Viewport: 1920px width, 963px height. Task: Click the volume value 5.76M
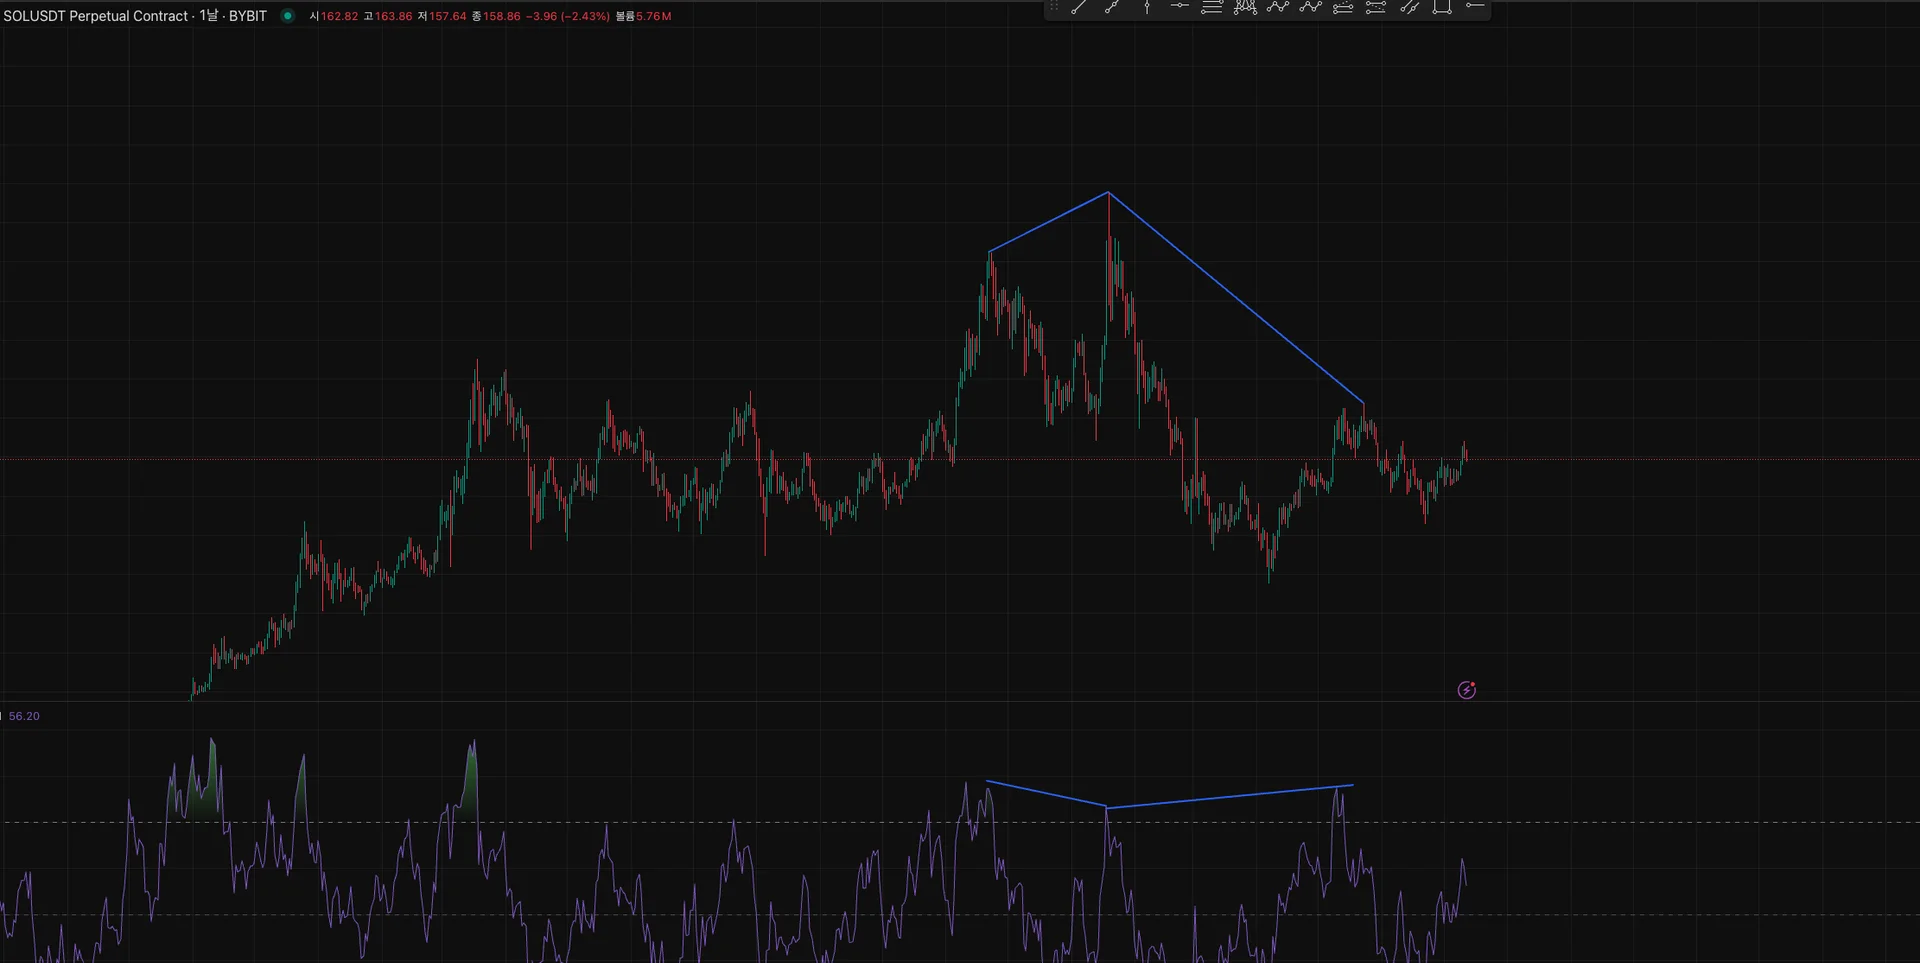653,16
